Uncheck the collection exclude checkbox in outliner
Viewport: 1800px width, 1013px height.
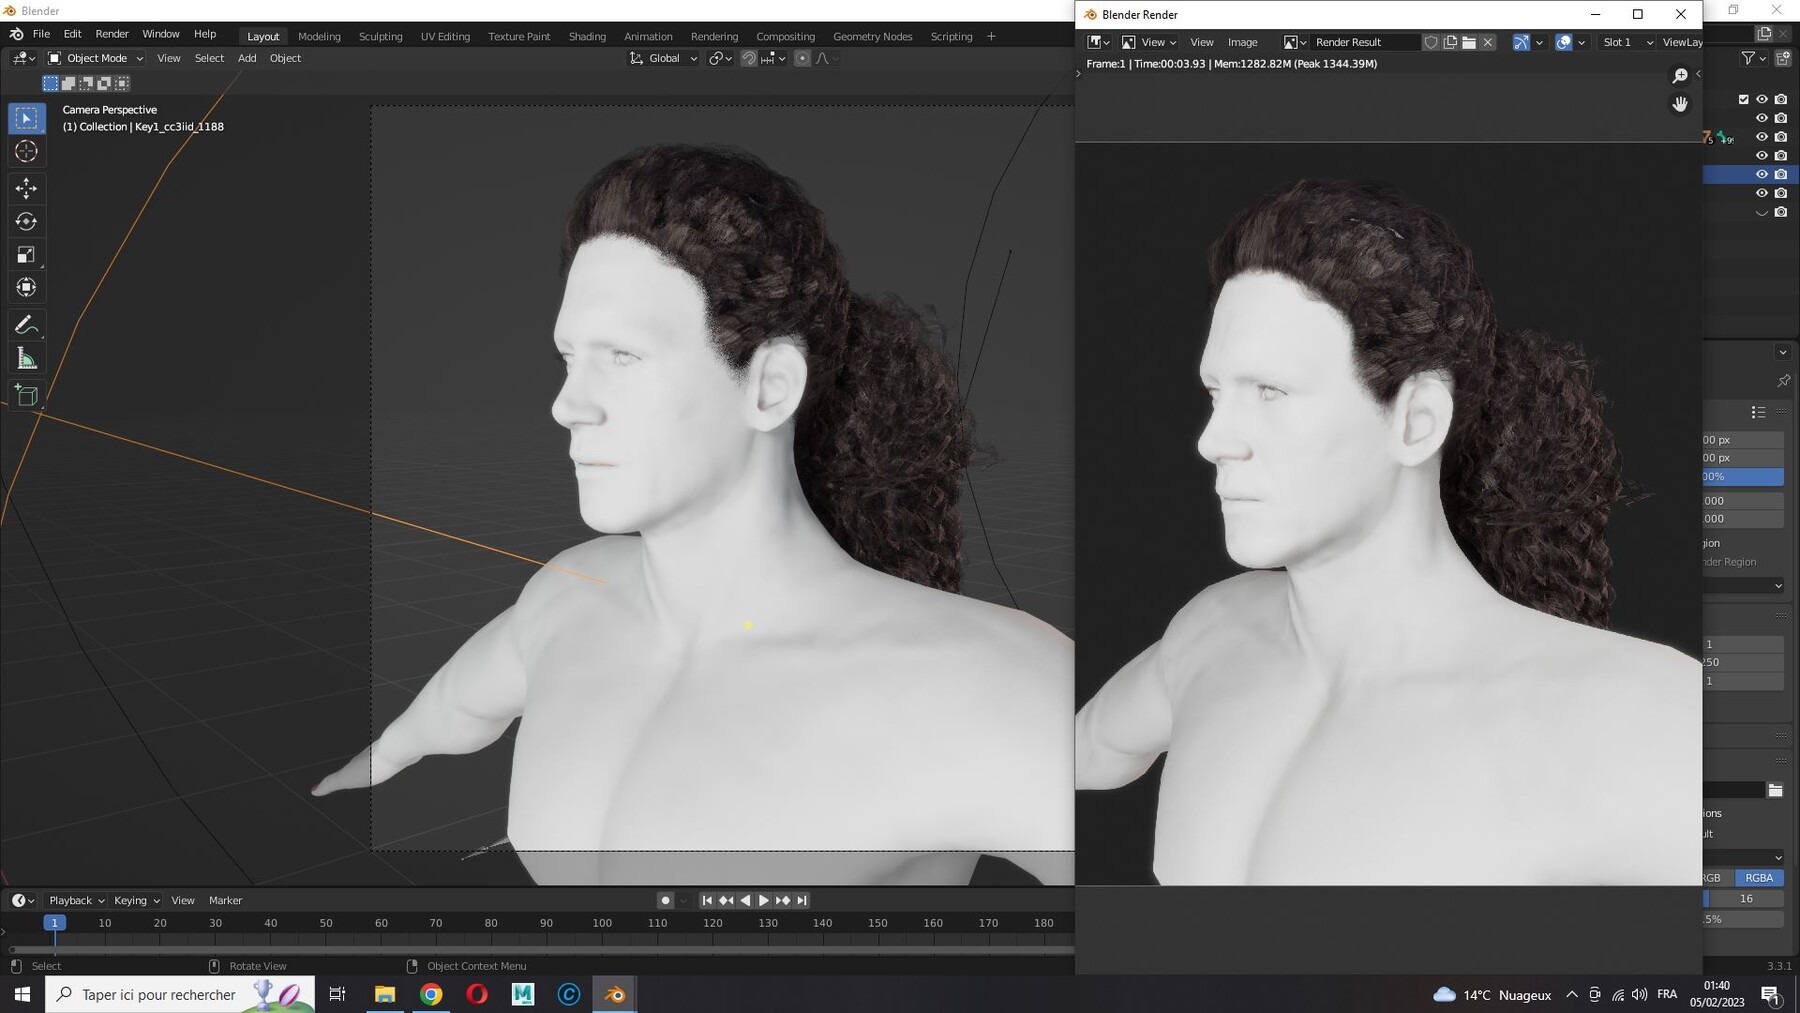1744,99
